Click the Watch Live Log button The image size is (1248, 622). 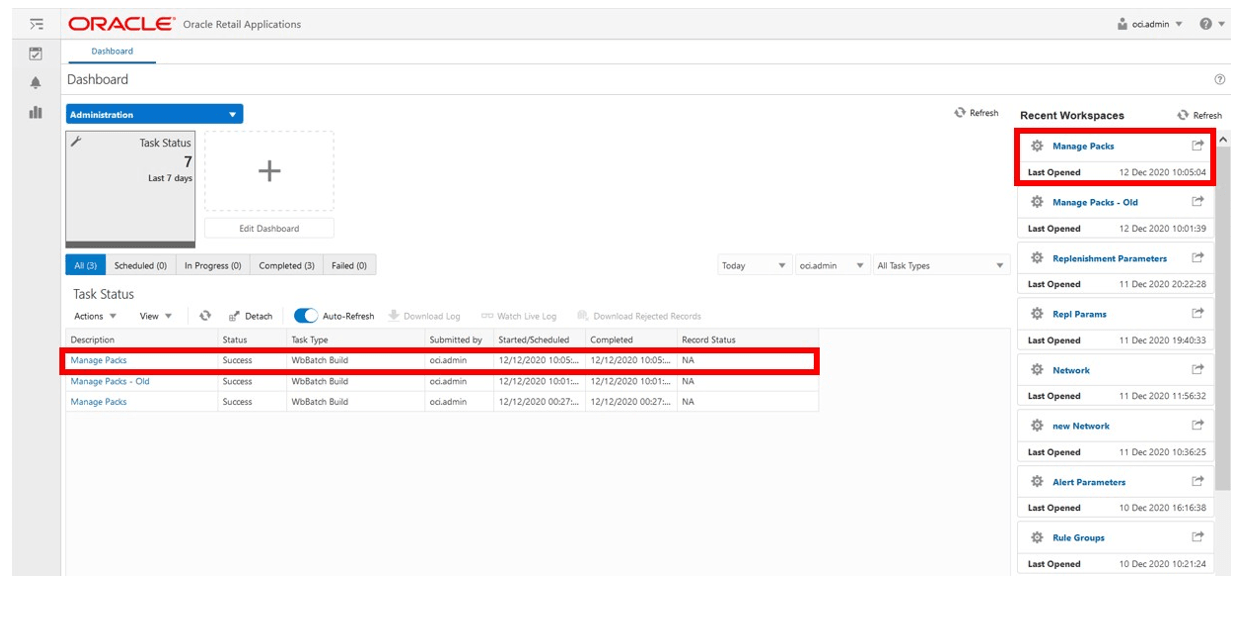point(519,316)
